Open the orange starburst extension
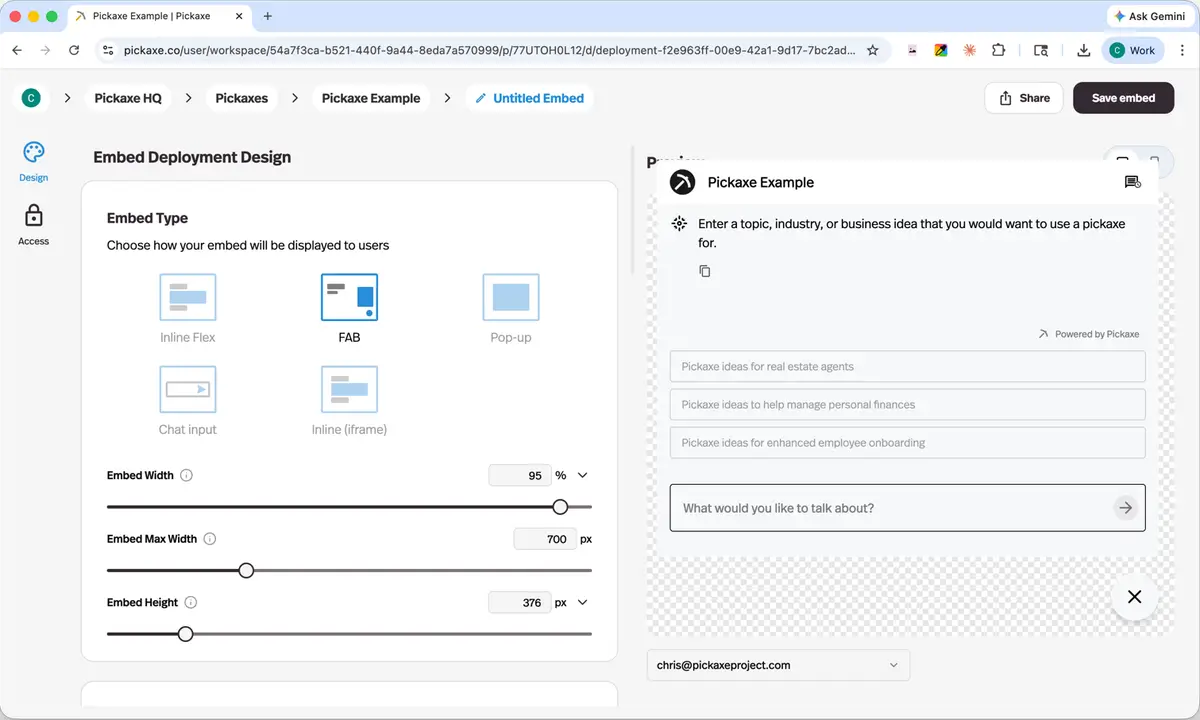This screenshot has height=720, width=1200. (x=969, y=50)
